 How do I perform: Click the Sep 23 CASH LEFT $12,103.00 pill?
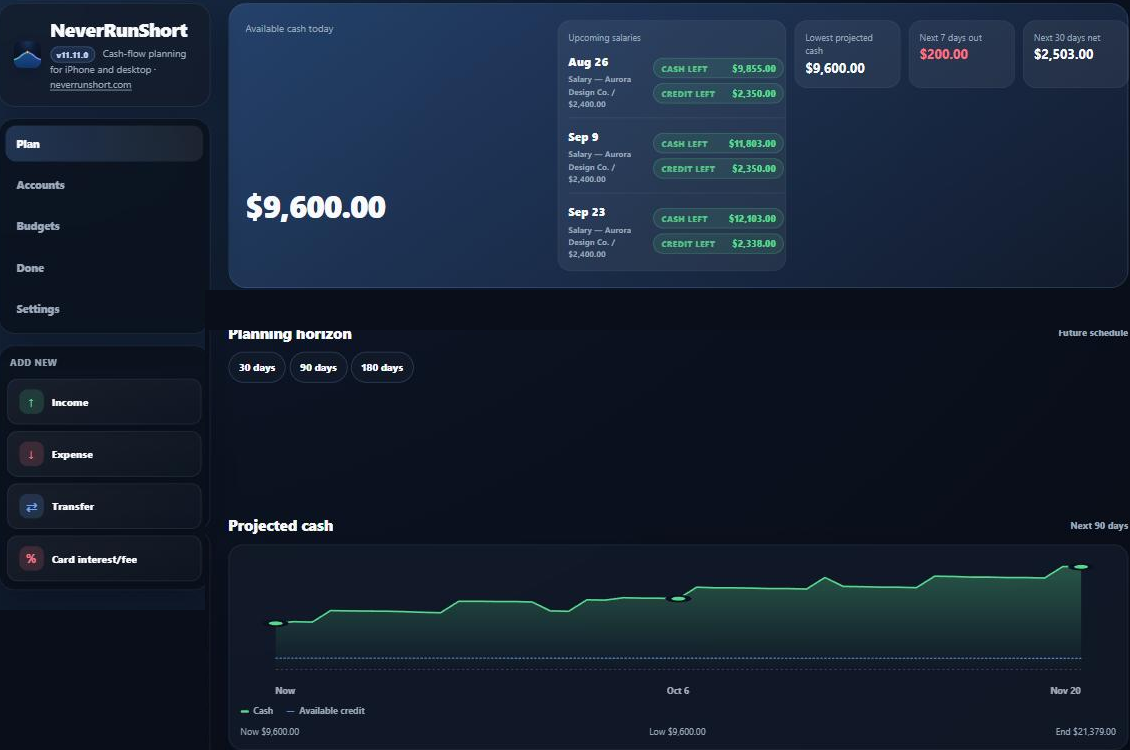point(719,218)
